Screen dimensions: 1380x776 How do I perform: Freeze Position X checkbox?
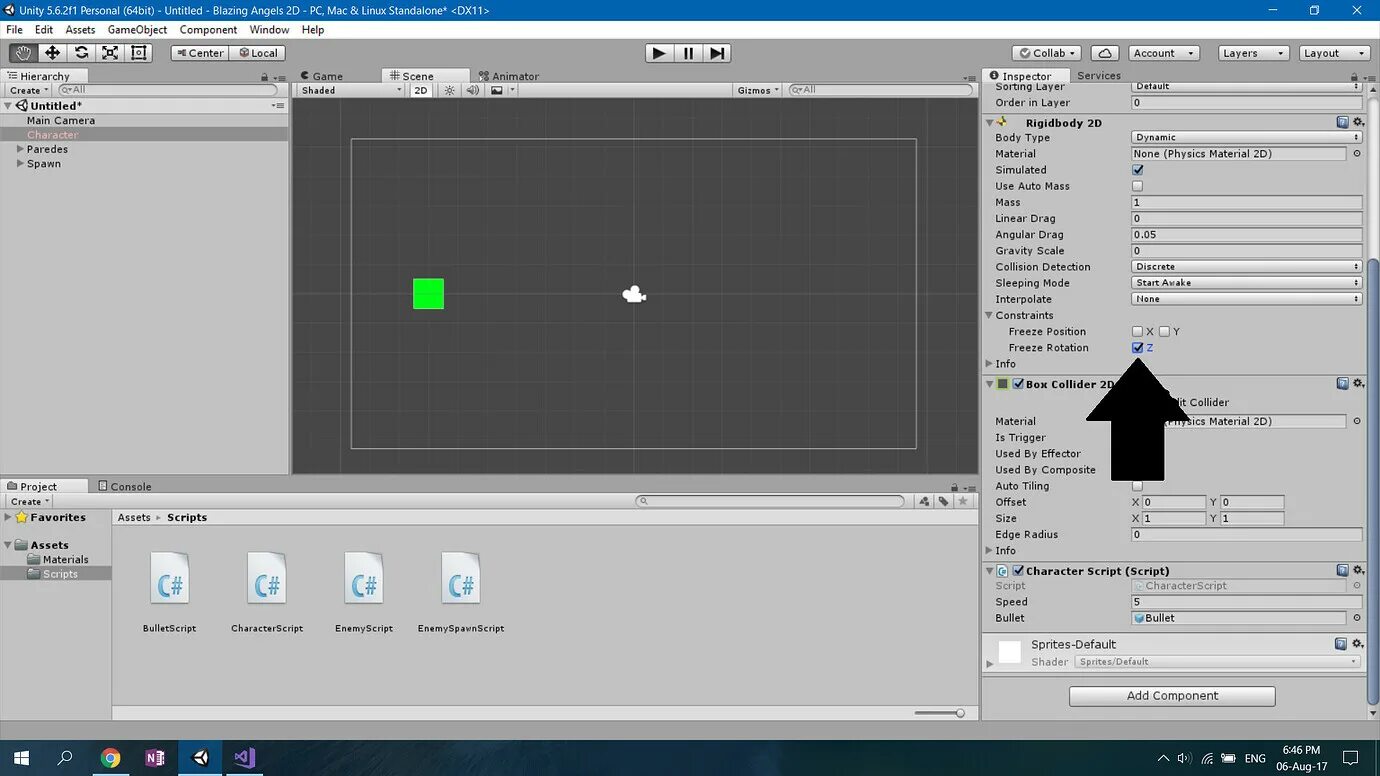[1137, 331]
